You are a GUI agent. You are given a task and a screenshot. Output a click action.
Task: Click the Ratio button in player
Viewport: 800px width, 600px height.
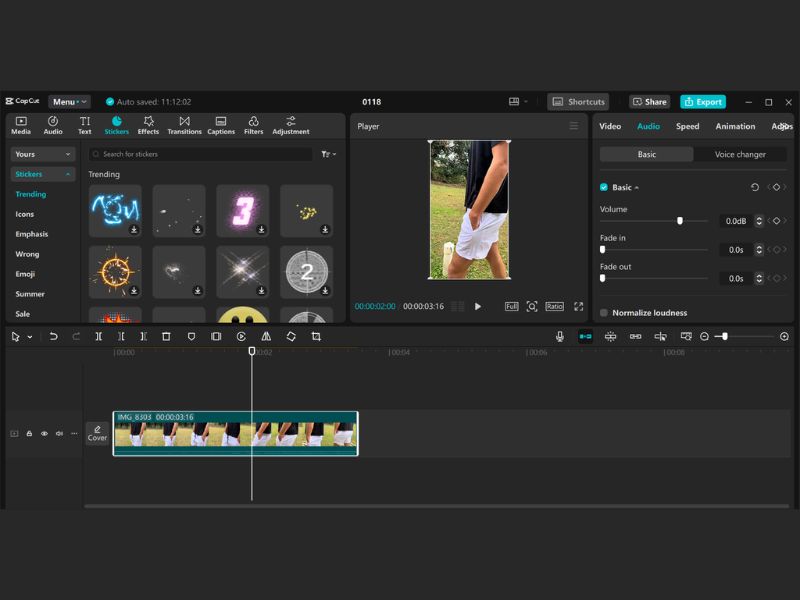(554, 306)
